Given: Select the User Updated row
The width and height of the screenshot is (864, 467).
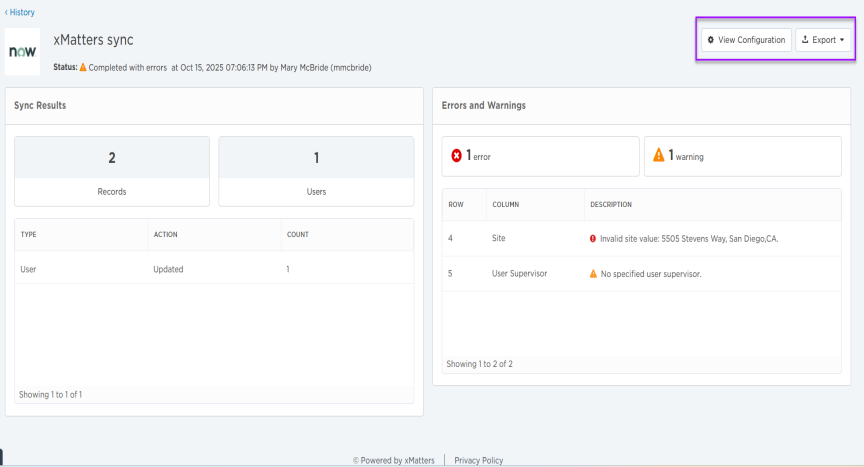Looking at the screenshot, I should coord(215,269).
